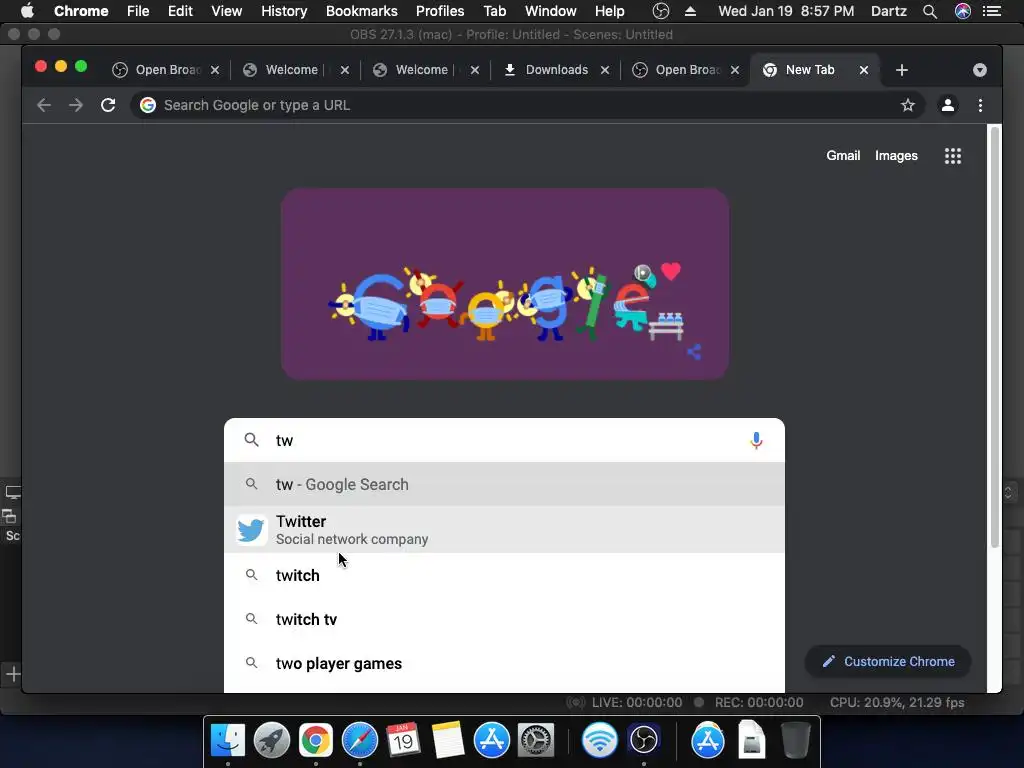
Task: Open Safari compass icon in Dock
Action: [360, 740]
